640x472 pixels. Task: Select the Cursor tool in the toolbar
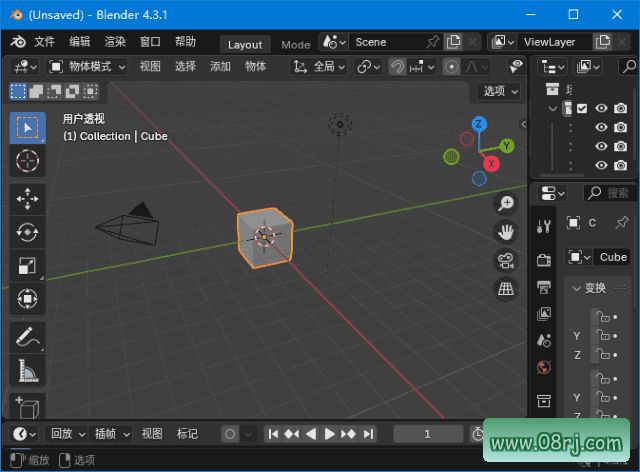pyautogui.click(x=27, y=161)
